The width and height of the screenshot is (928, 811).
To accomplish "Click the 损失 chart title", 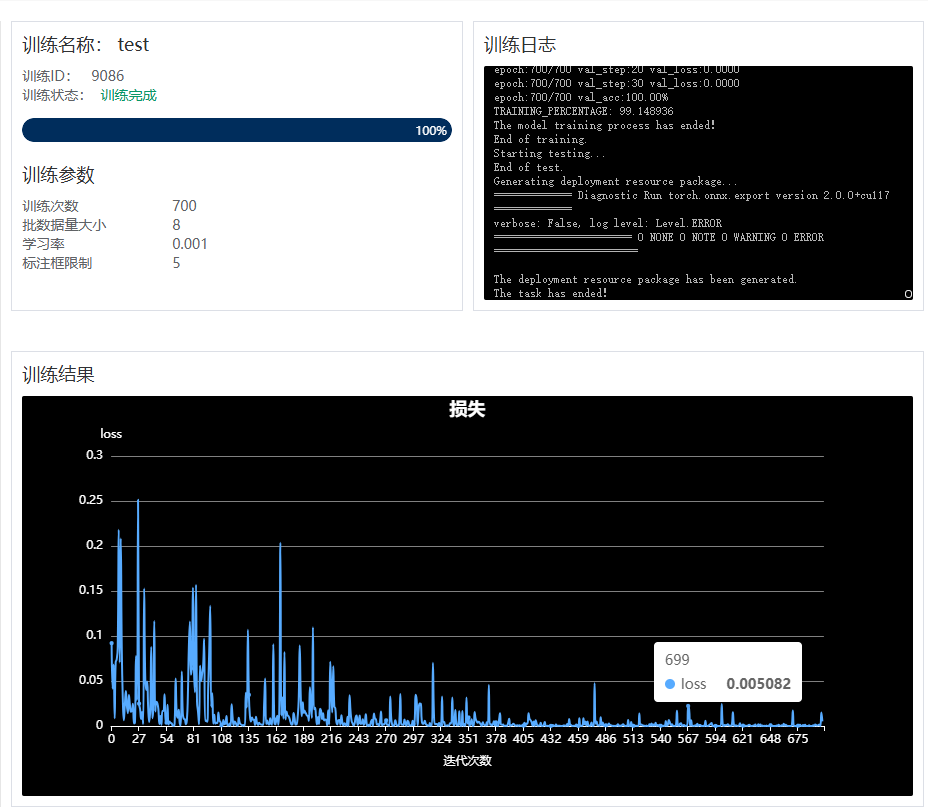I will click(x=467, y=409).
